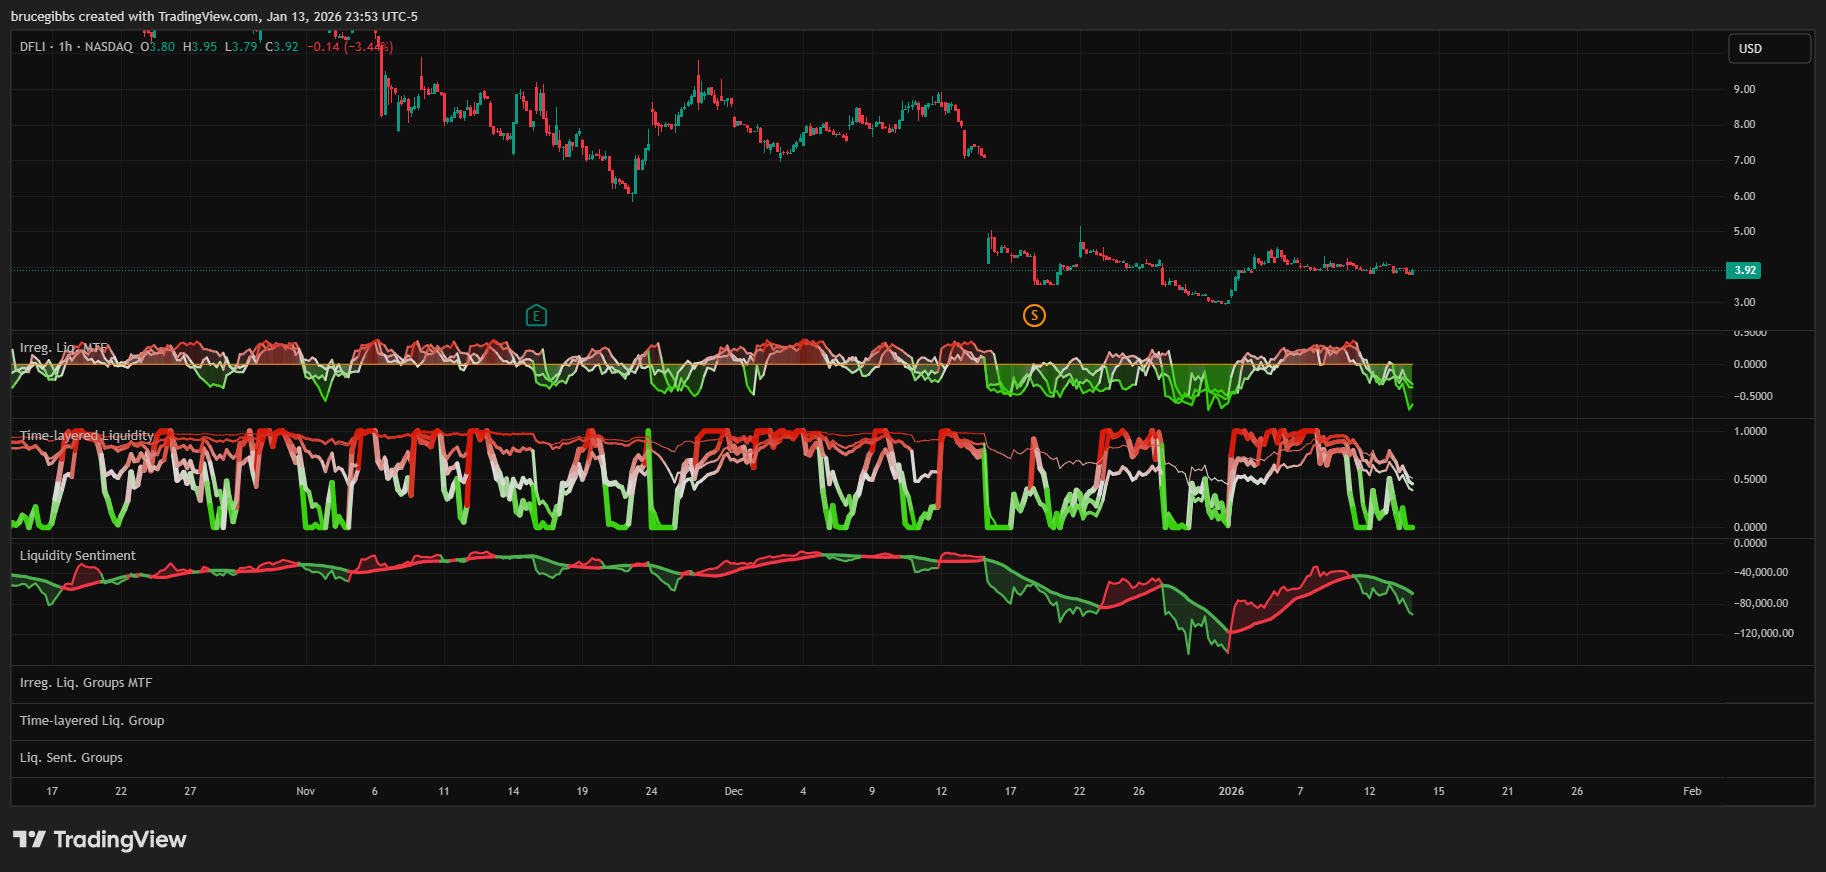Select the Time-layered Liquidity indicator label
This screenshot has width=1826, height=872.
pos(87,436)
